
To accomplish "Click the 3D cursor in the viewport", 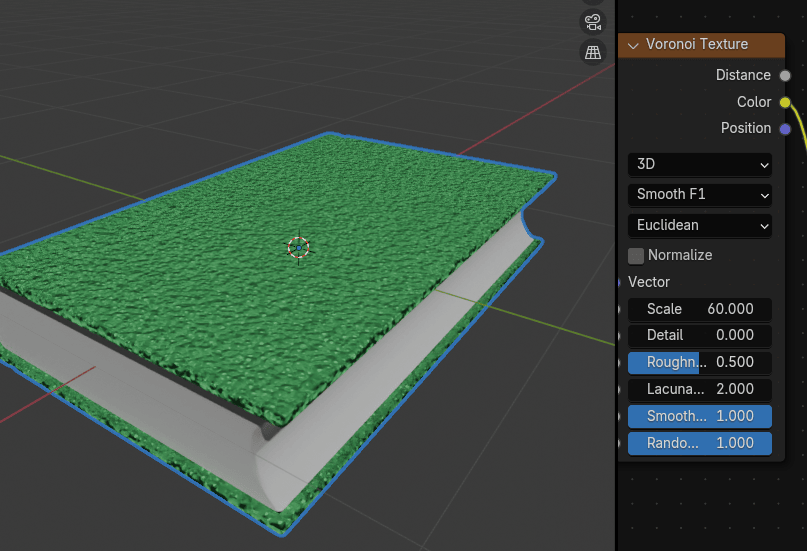I will (298, 247).
